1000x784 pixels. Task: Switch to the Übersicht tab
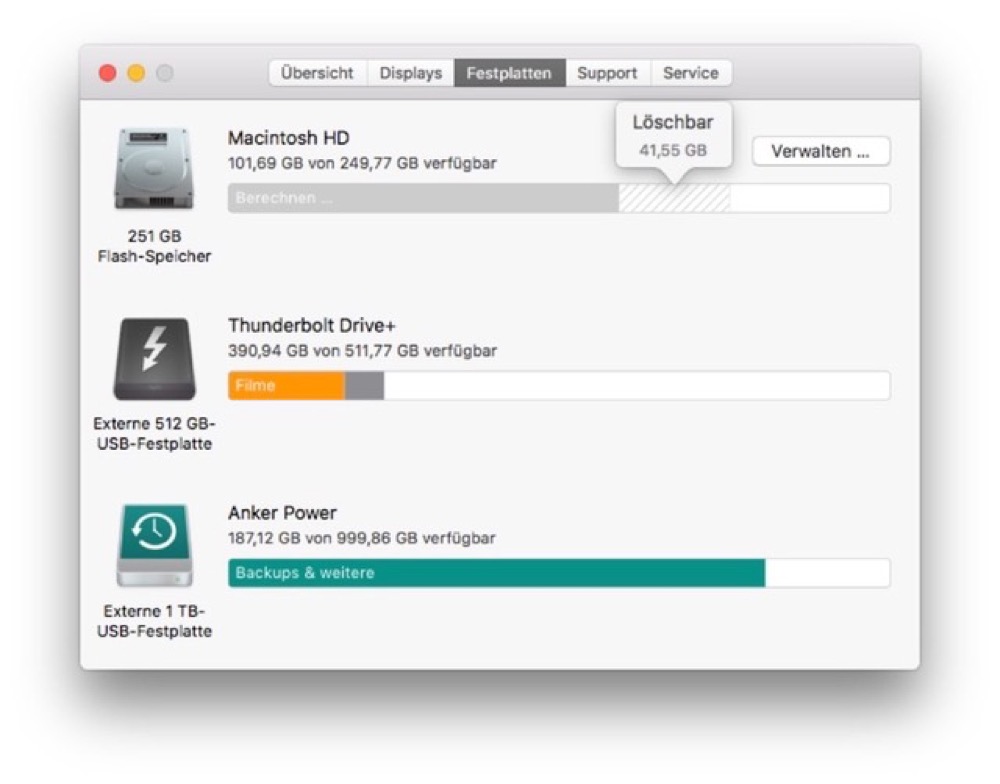coord(317,73)
